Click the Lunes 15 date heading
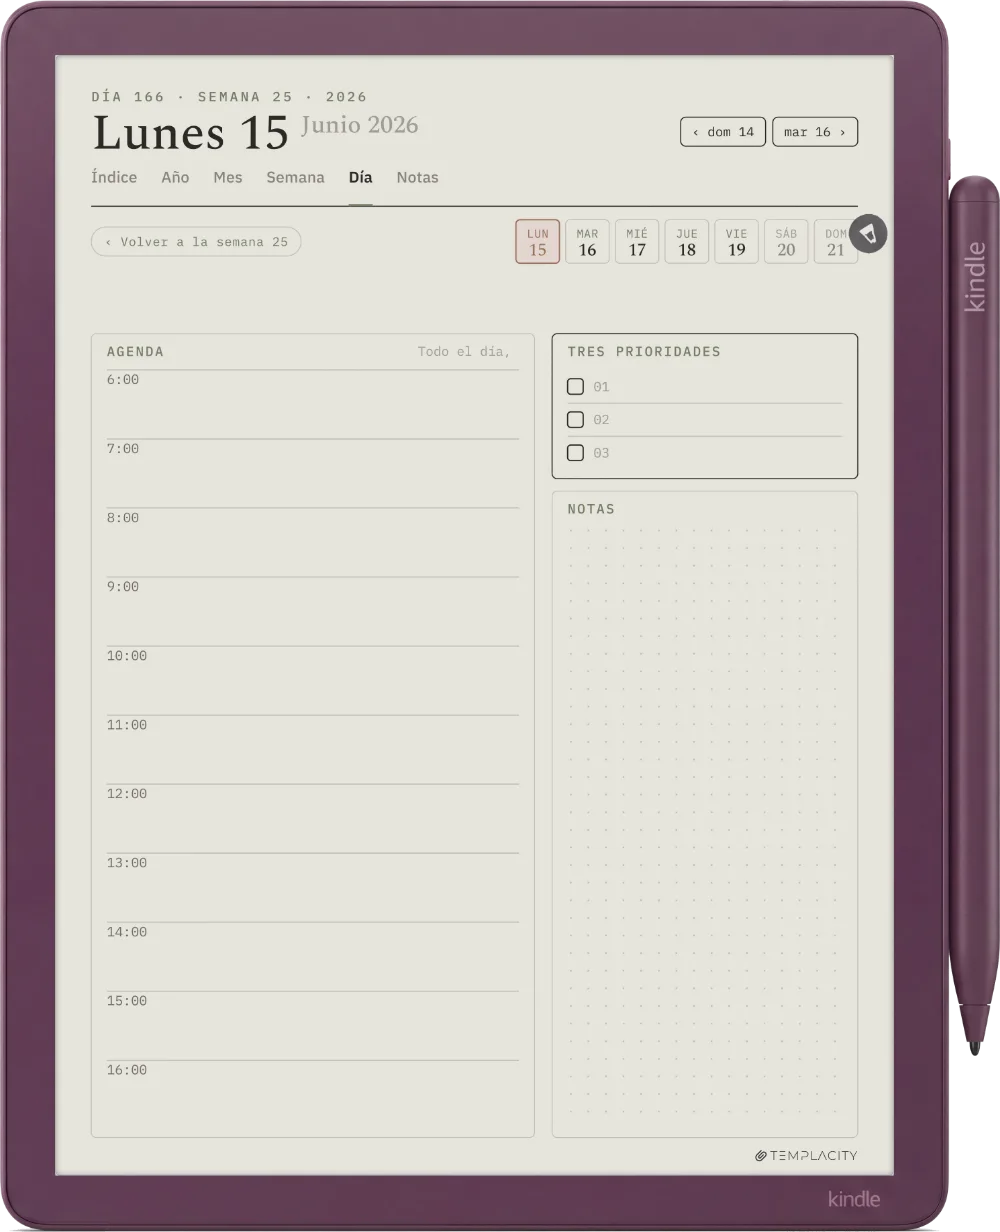 point(191,133)
